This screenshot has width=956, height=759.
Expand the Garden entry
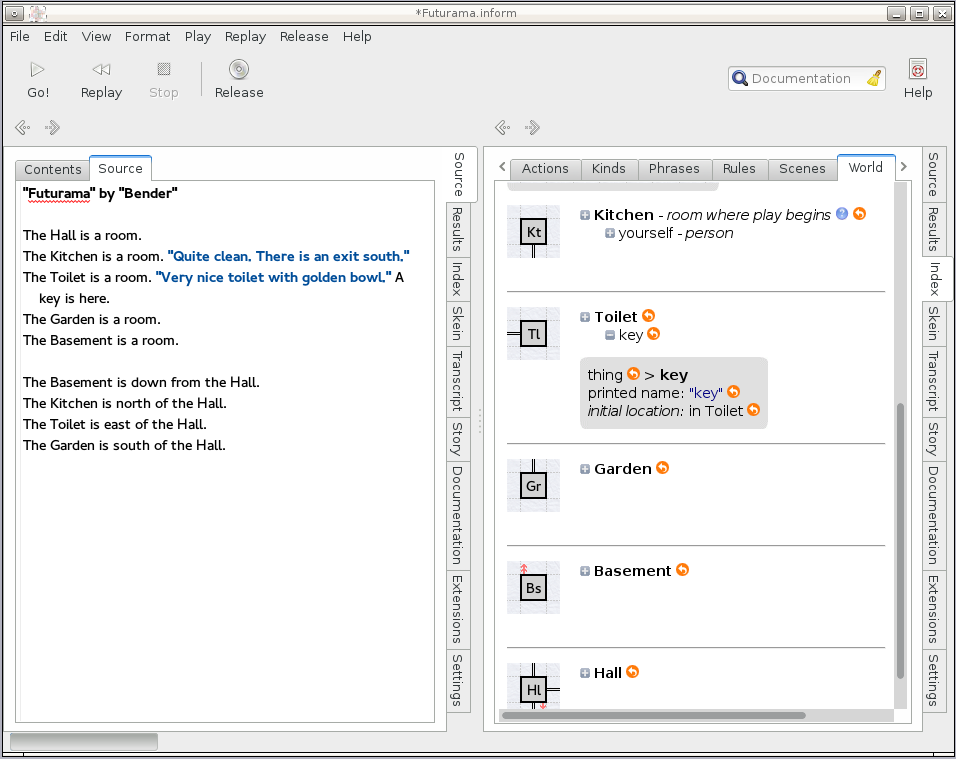(585, 469)
